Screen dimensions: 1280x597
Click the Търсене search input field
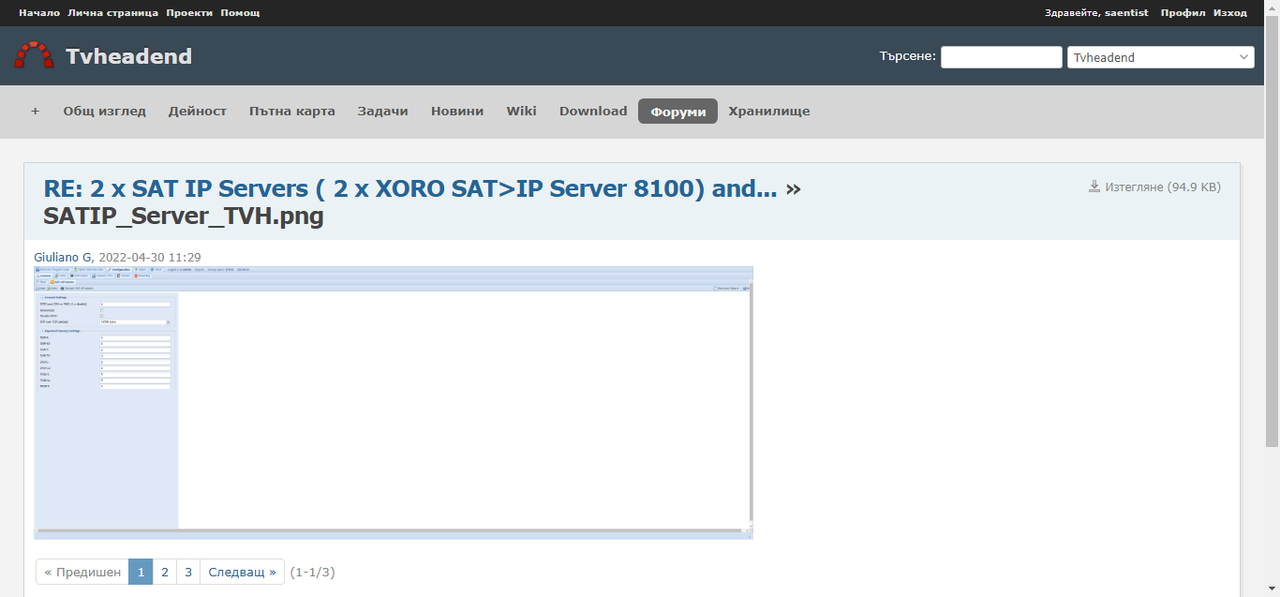click(1001, 57)
